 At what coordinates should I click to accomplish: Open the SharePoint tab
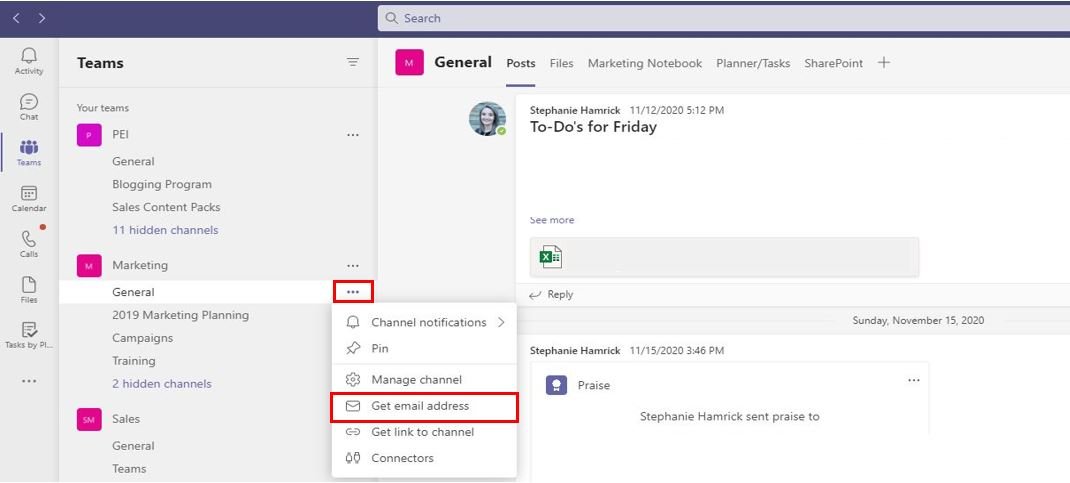click(833, 63)
